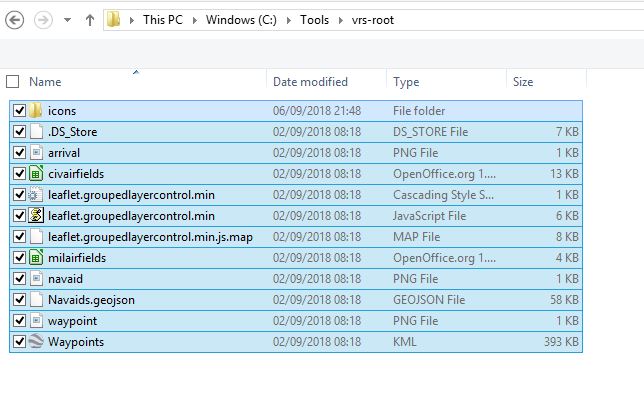Uncheck the civairfields checkbox
The width and height of the screenshot is (644, 396).
19,173
